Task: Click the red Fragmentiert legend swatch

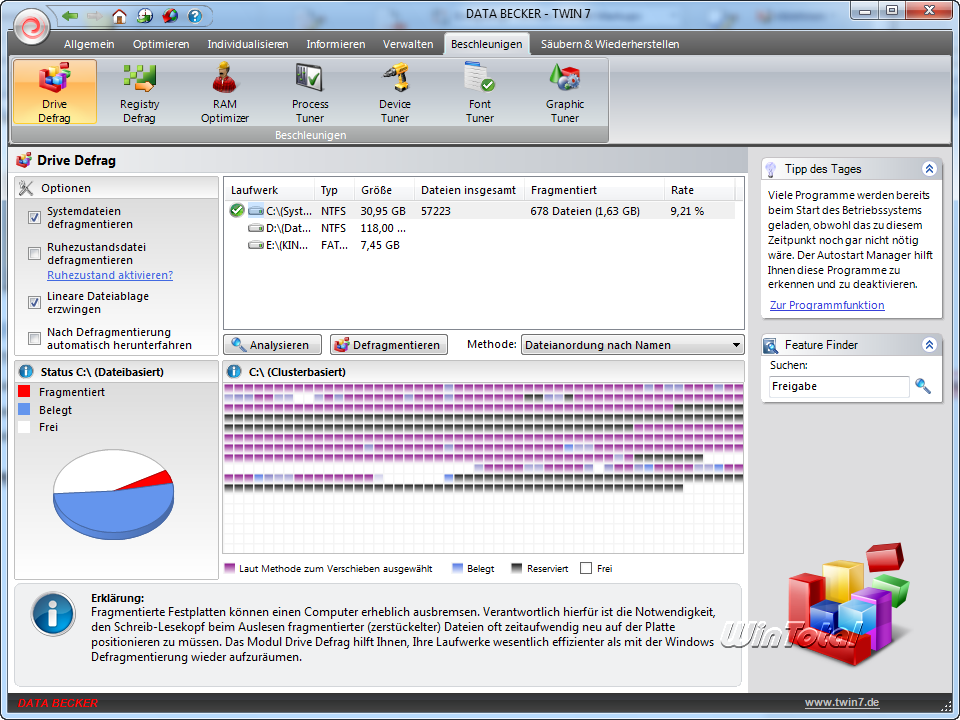Action: [x=24, y=392]
